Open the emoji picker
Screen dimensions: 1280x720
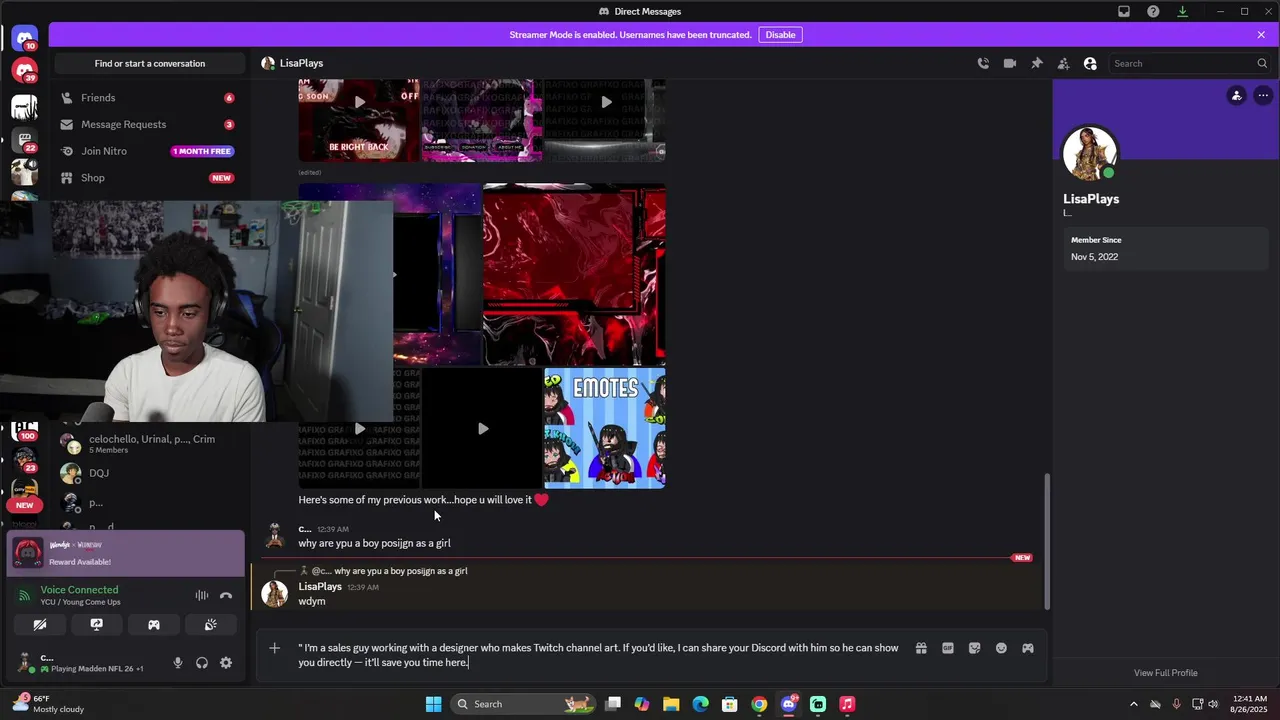[1001, 648]
